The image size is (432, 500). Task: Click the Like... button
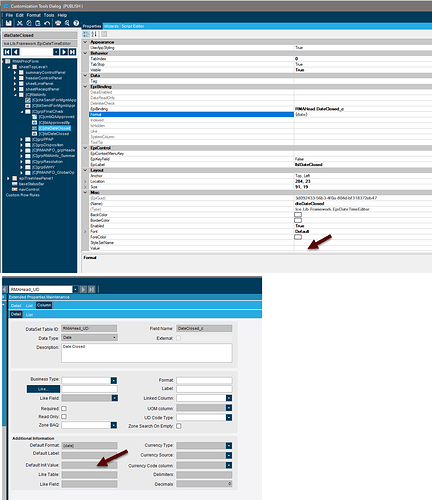pos(43,389)
